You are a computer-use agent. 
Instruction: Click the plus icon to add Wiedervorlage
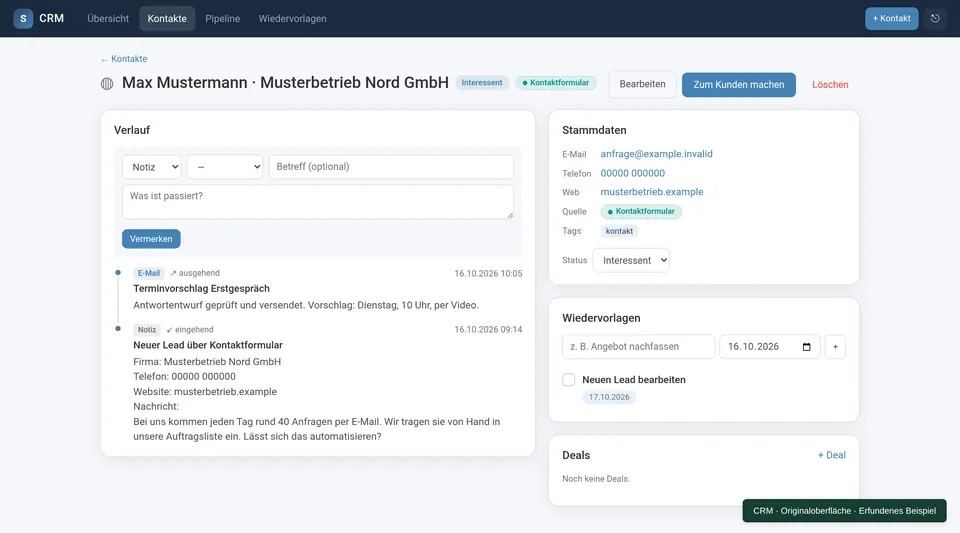pyautogui.click(x=835, y=347)
